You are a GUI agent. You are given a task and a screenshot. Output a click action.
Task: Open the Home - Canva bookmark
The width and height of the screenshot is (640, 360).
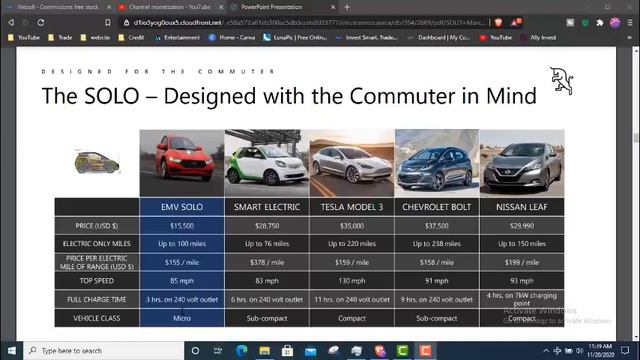(232, 38)
